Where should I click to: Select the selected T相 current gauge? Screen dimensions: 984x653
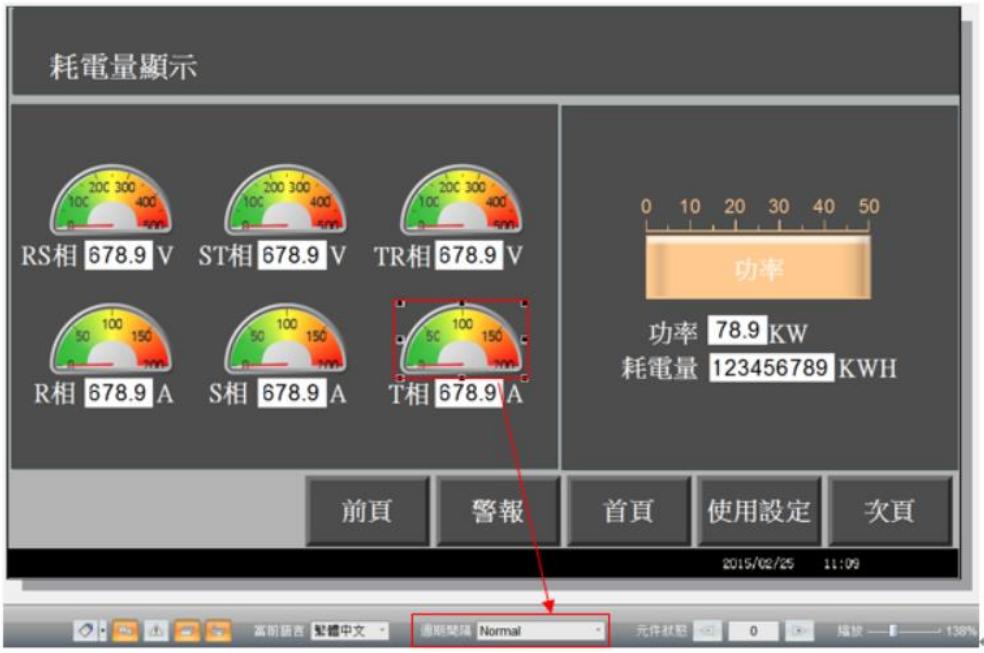462,341
